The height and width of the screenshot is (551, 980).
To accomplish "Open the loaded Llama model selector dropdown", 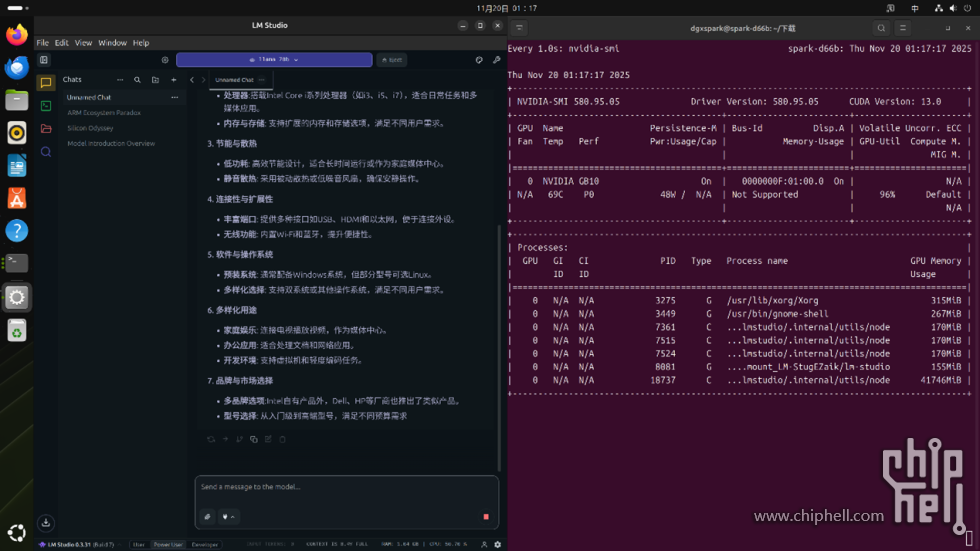I will pyautogui.click(x=274, y=60).
